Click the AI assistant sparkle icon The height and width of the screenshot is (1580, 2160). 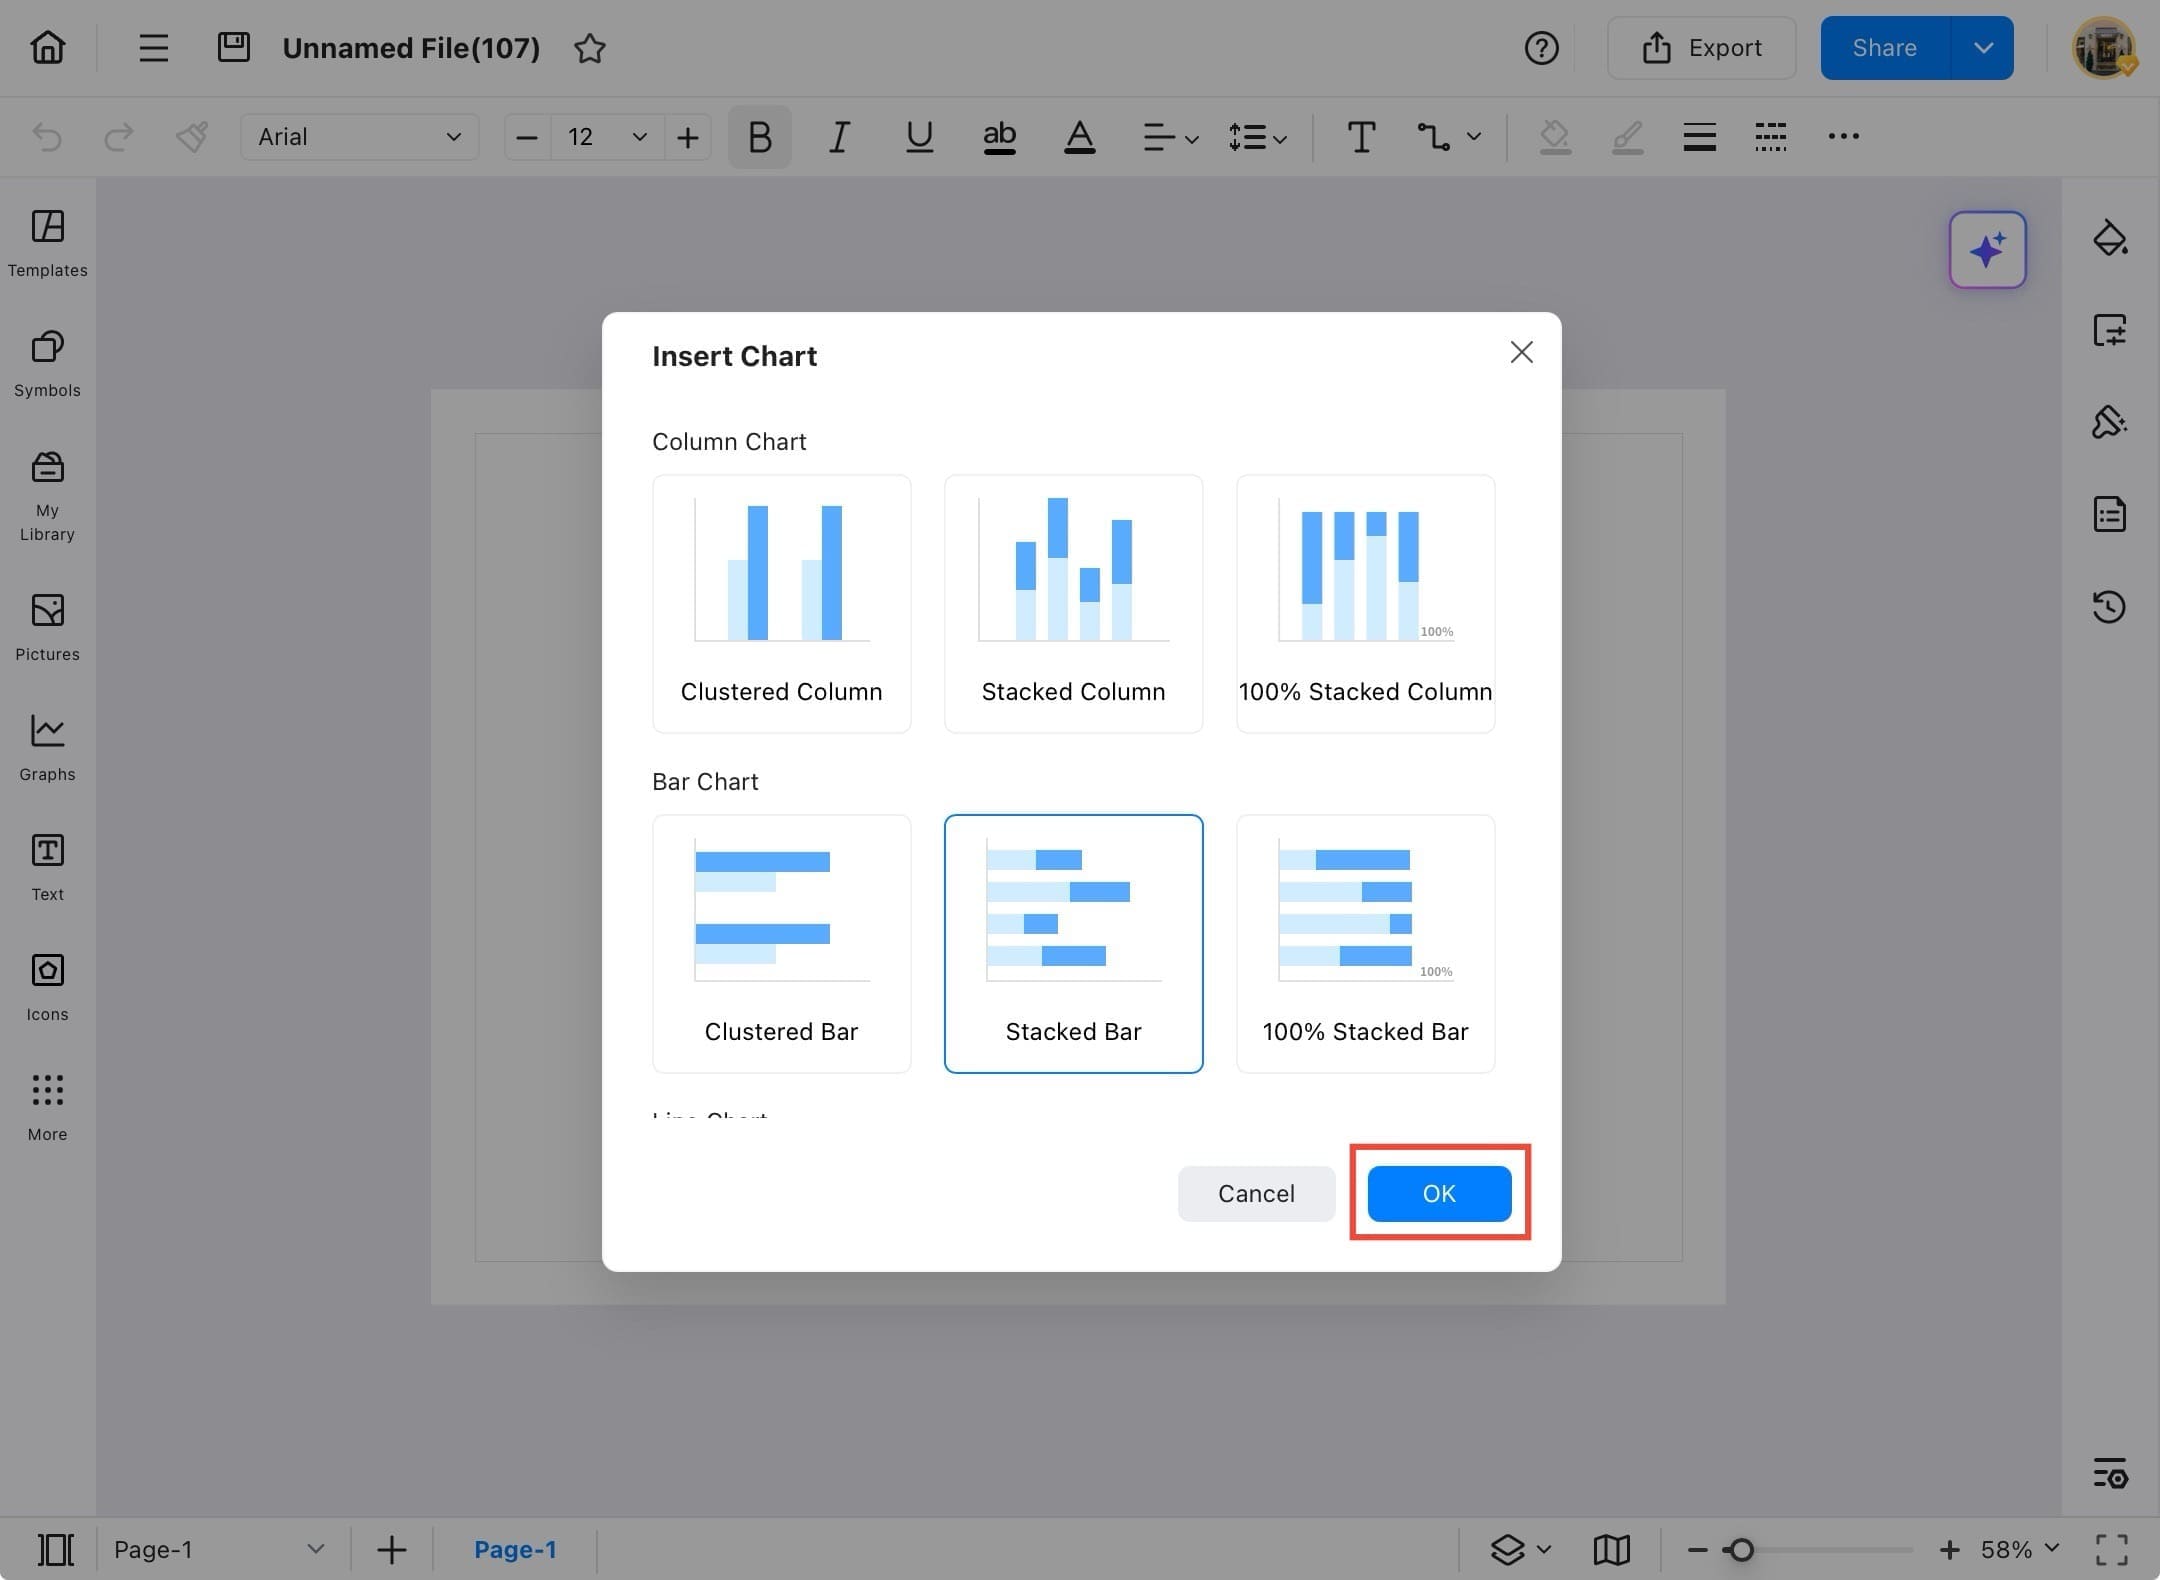click(x=1986, y=250)
